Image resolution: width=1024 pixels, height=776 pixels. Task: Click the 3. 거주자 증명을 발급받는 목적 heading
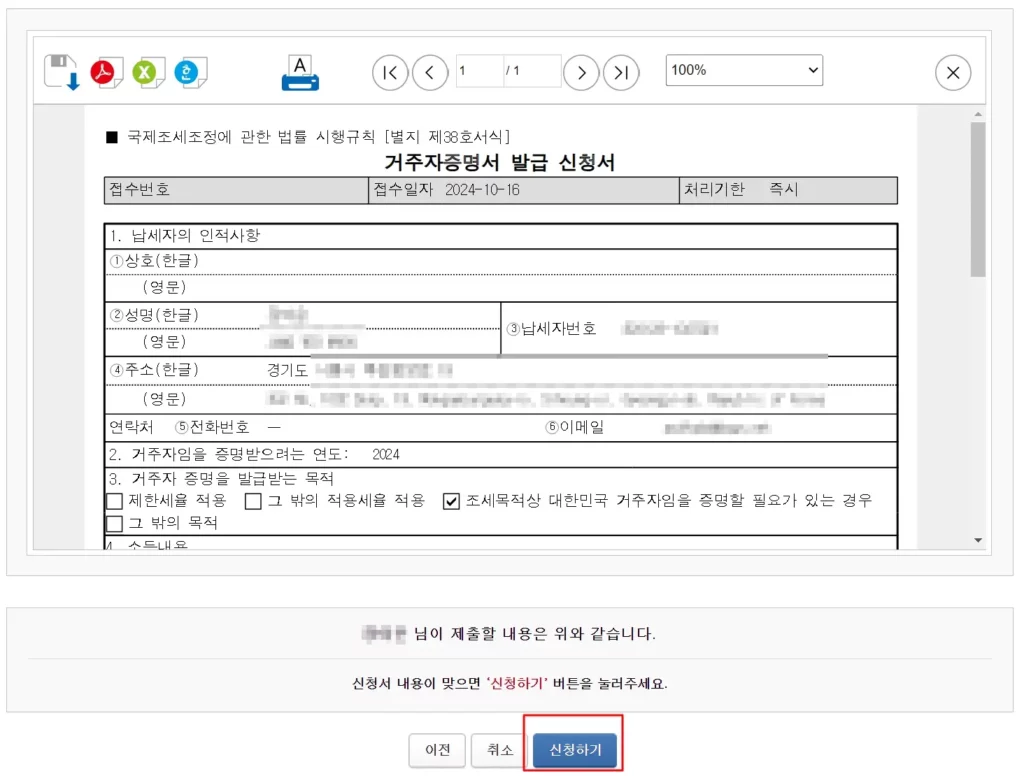pyautogui.click(x=221, y=479)
